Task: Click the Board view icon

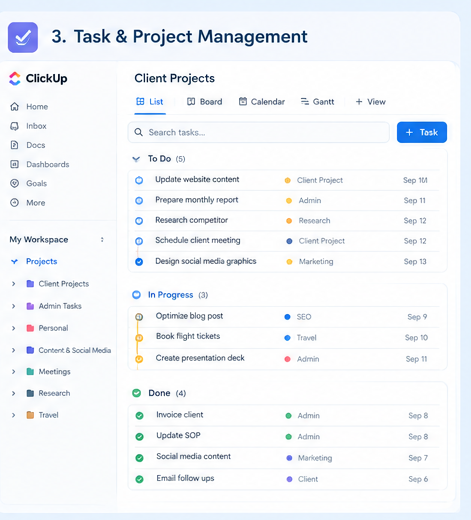Action: [191, 102]
